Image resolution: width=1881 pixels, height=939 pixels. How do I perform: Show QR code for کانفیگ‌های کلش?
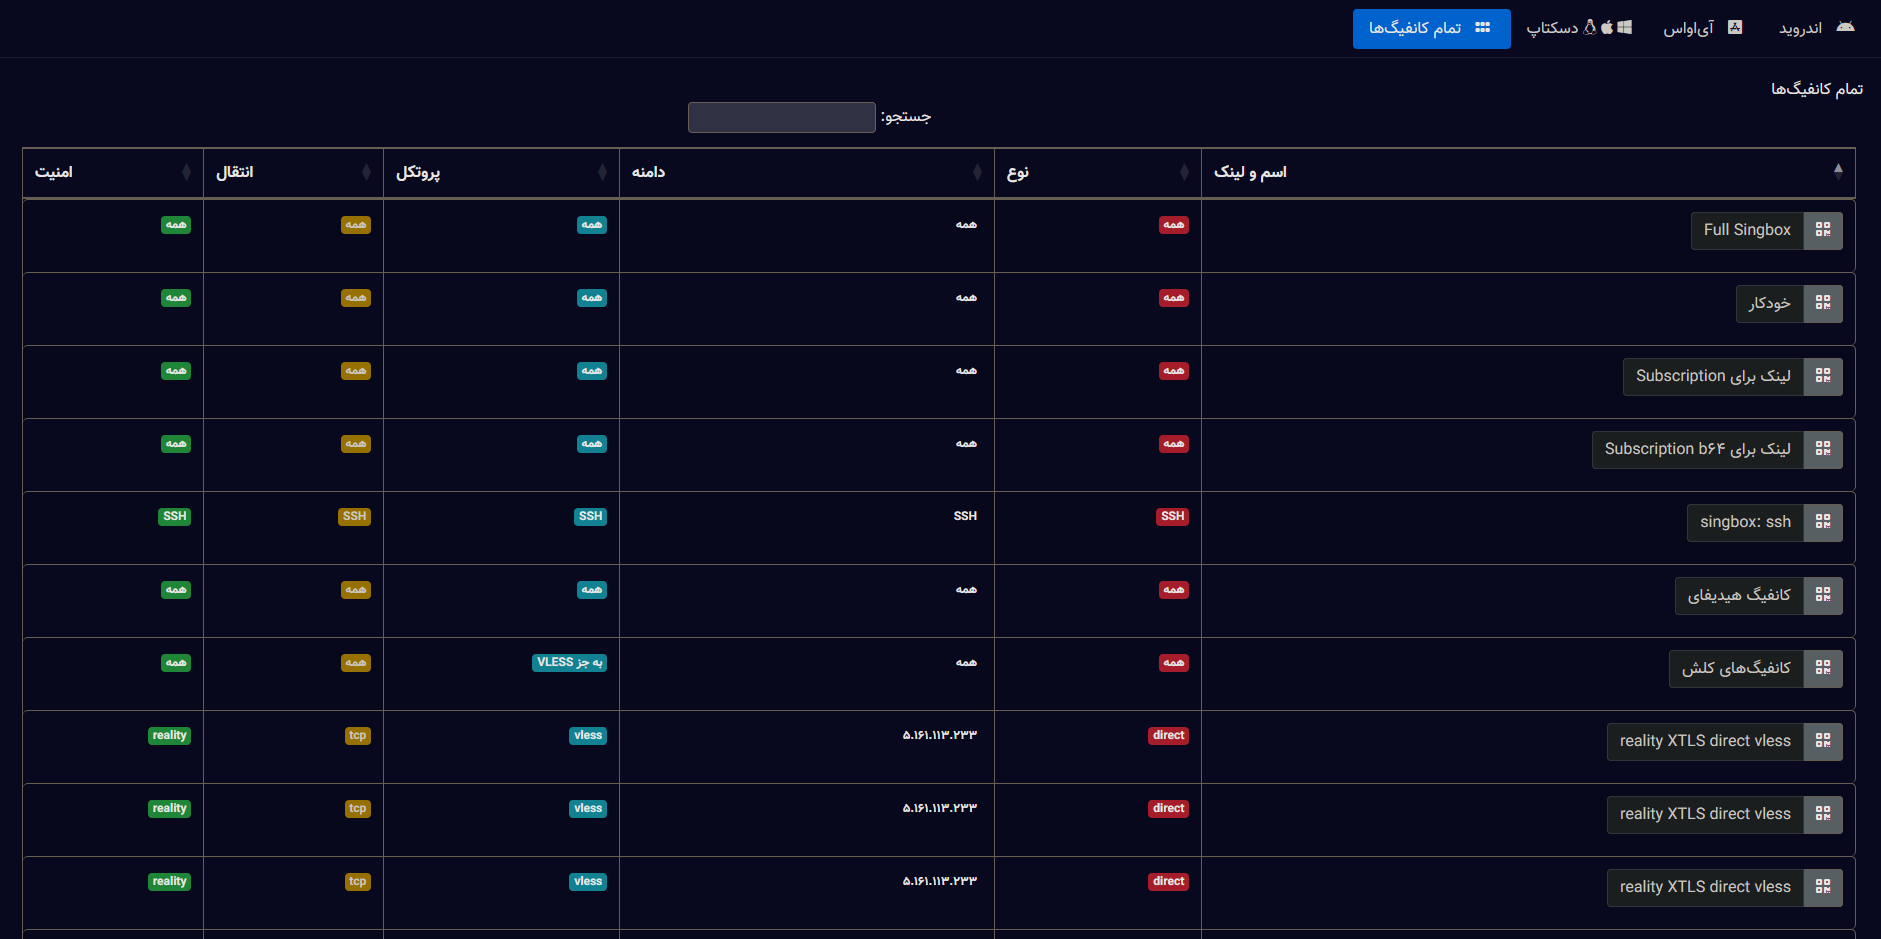[x=1823, y=668]
